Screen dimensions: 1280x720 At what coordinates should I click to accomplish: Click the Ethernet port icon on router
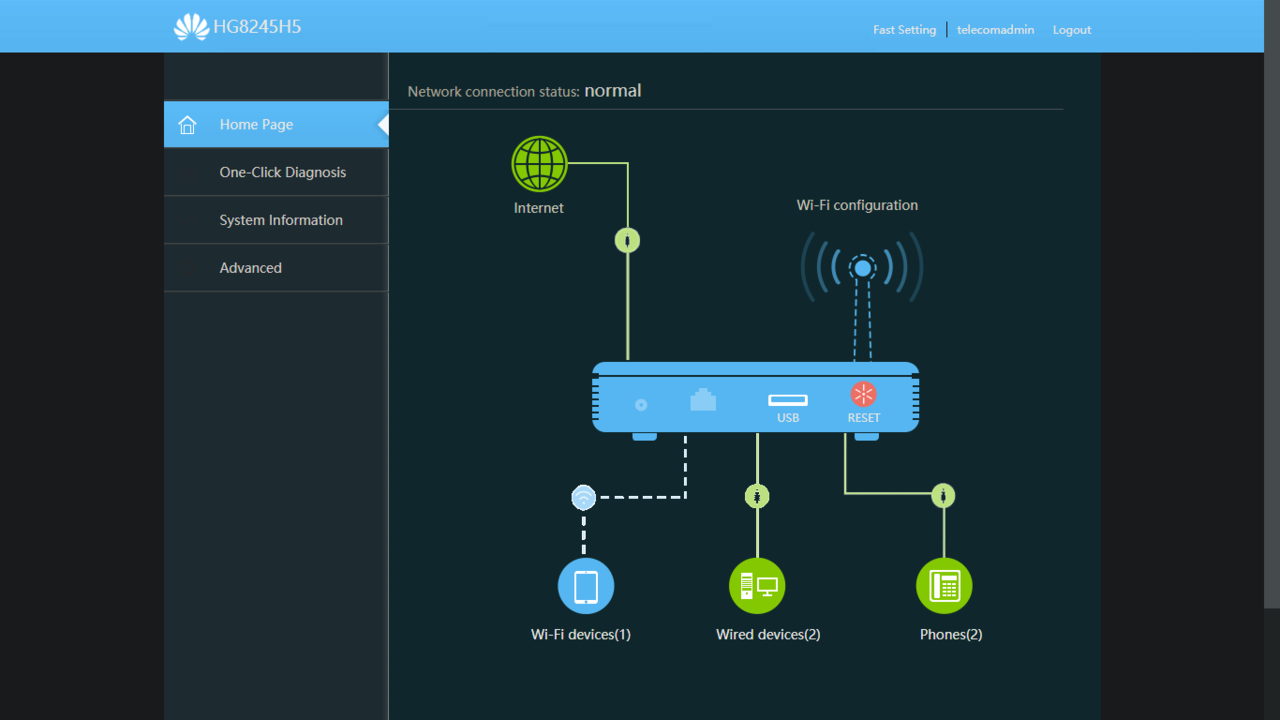[x=703, y=400]
